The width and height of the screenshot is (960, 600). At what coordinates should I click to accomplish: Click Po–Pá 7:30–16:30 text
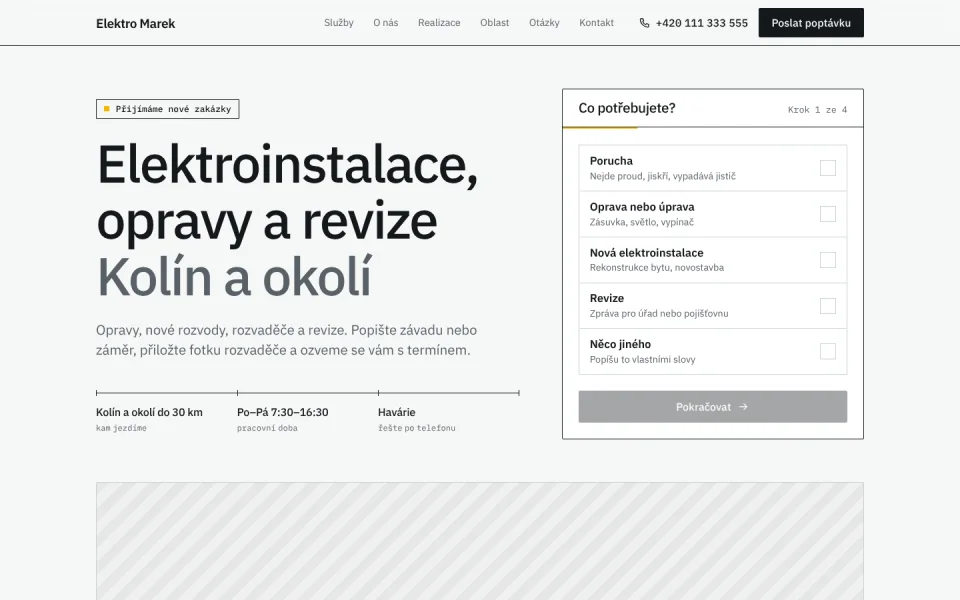(x=282, y=412)
